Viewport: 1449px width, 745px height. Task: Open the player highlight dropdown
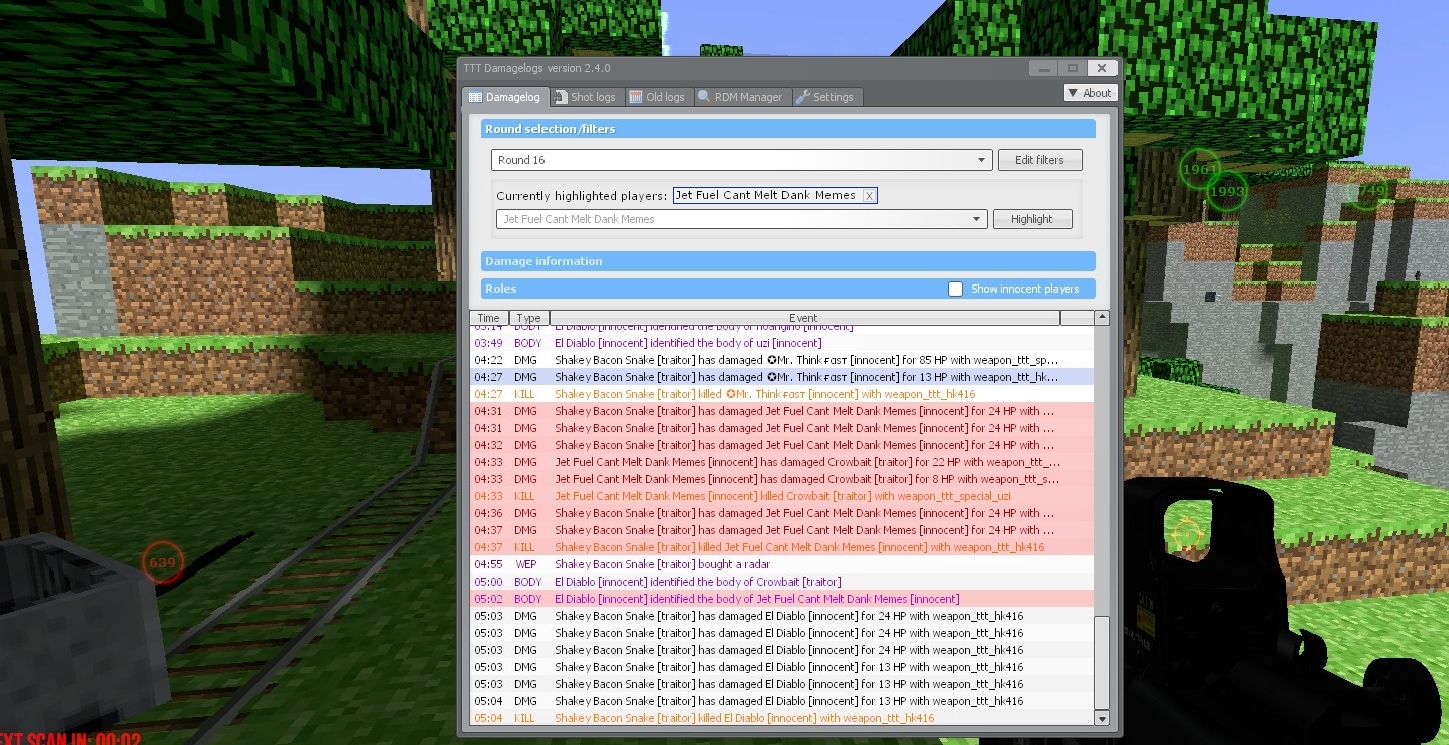click(741, 219)
